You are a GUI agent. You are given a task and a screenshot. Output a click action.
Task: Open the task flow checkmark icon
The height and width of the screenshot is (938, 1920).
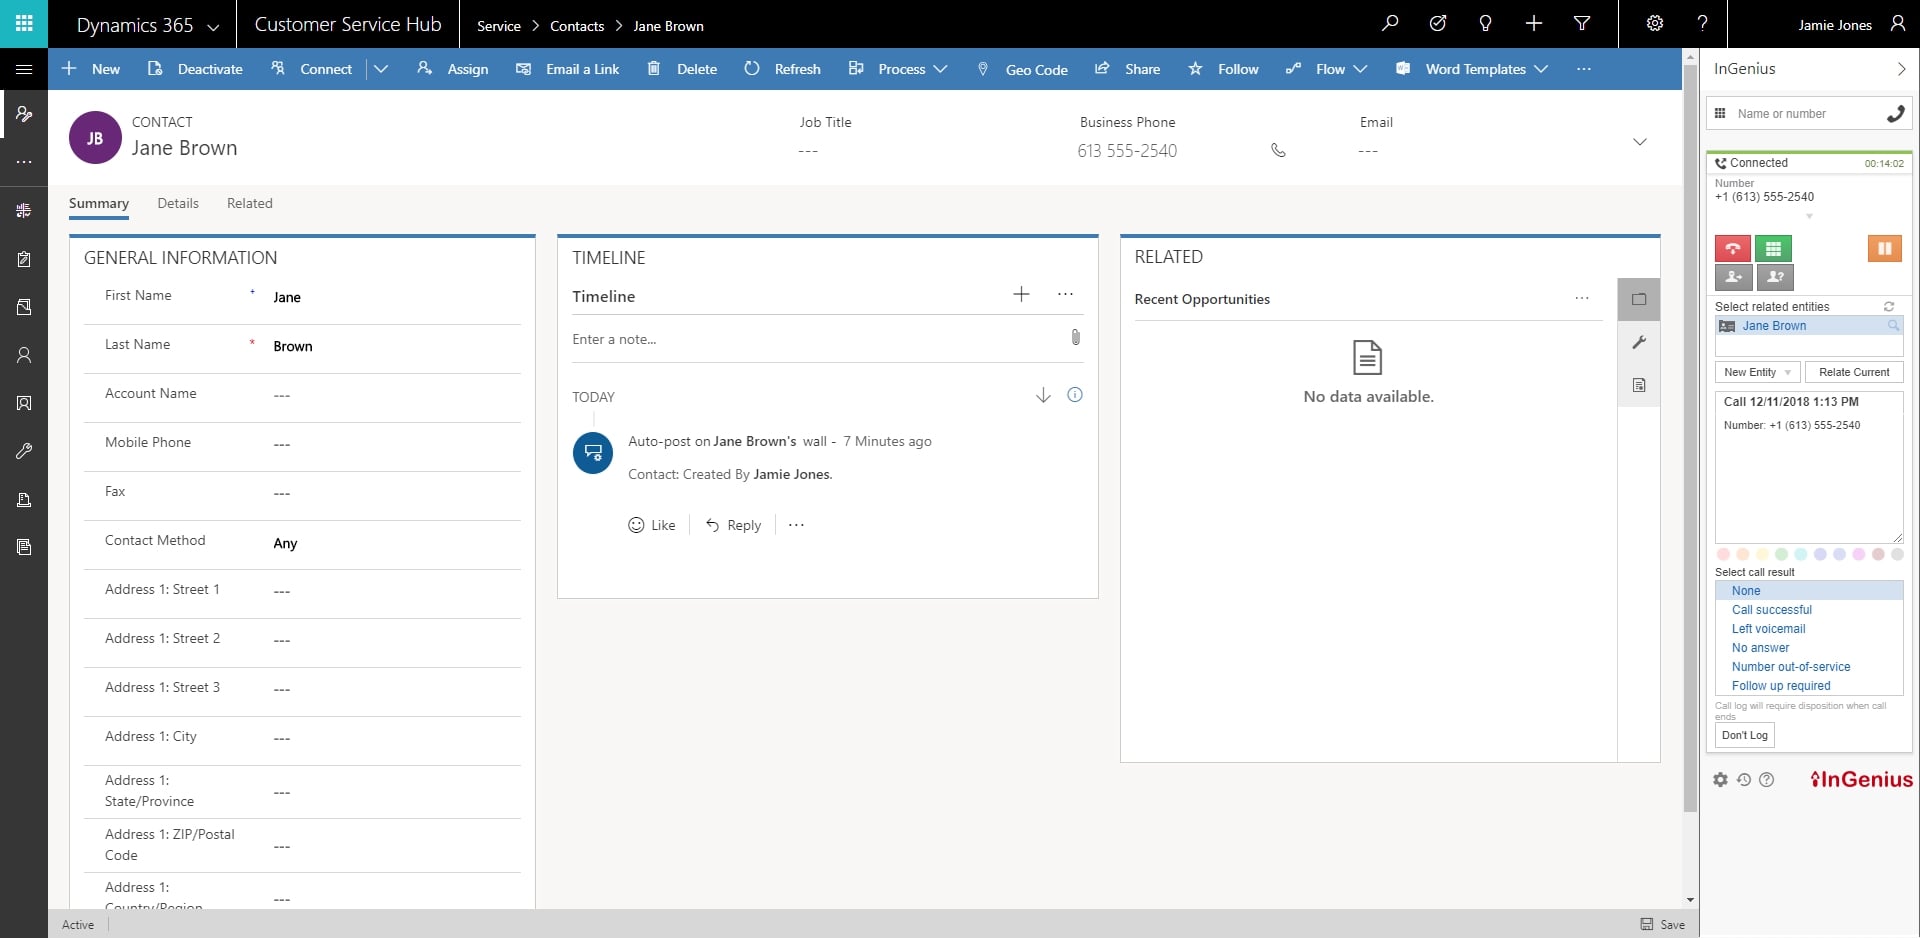[1438, 23]
